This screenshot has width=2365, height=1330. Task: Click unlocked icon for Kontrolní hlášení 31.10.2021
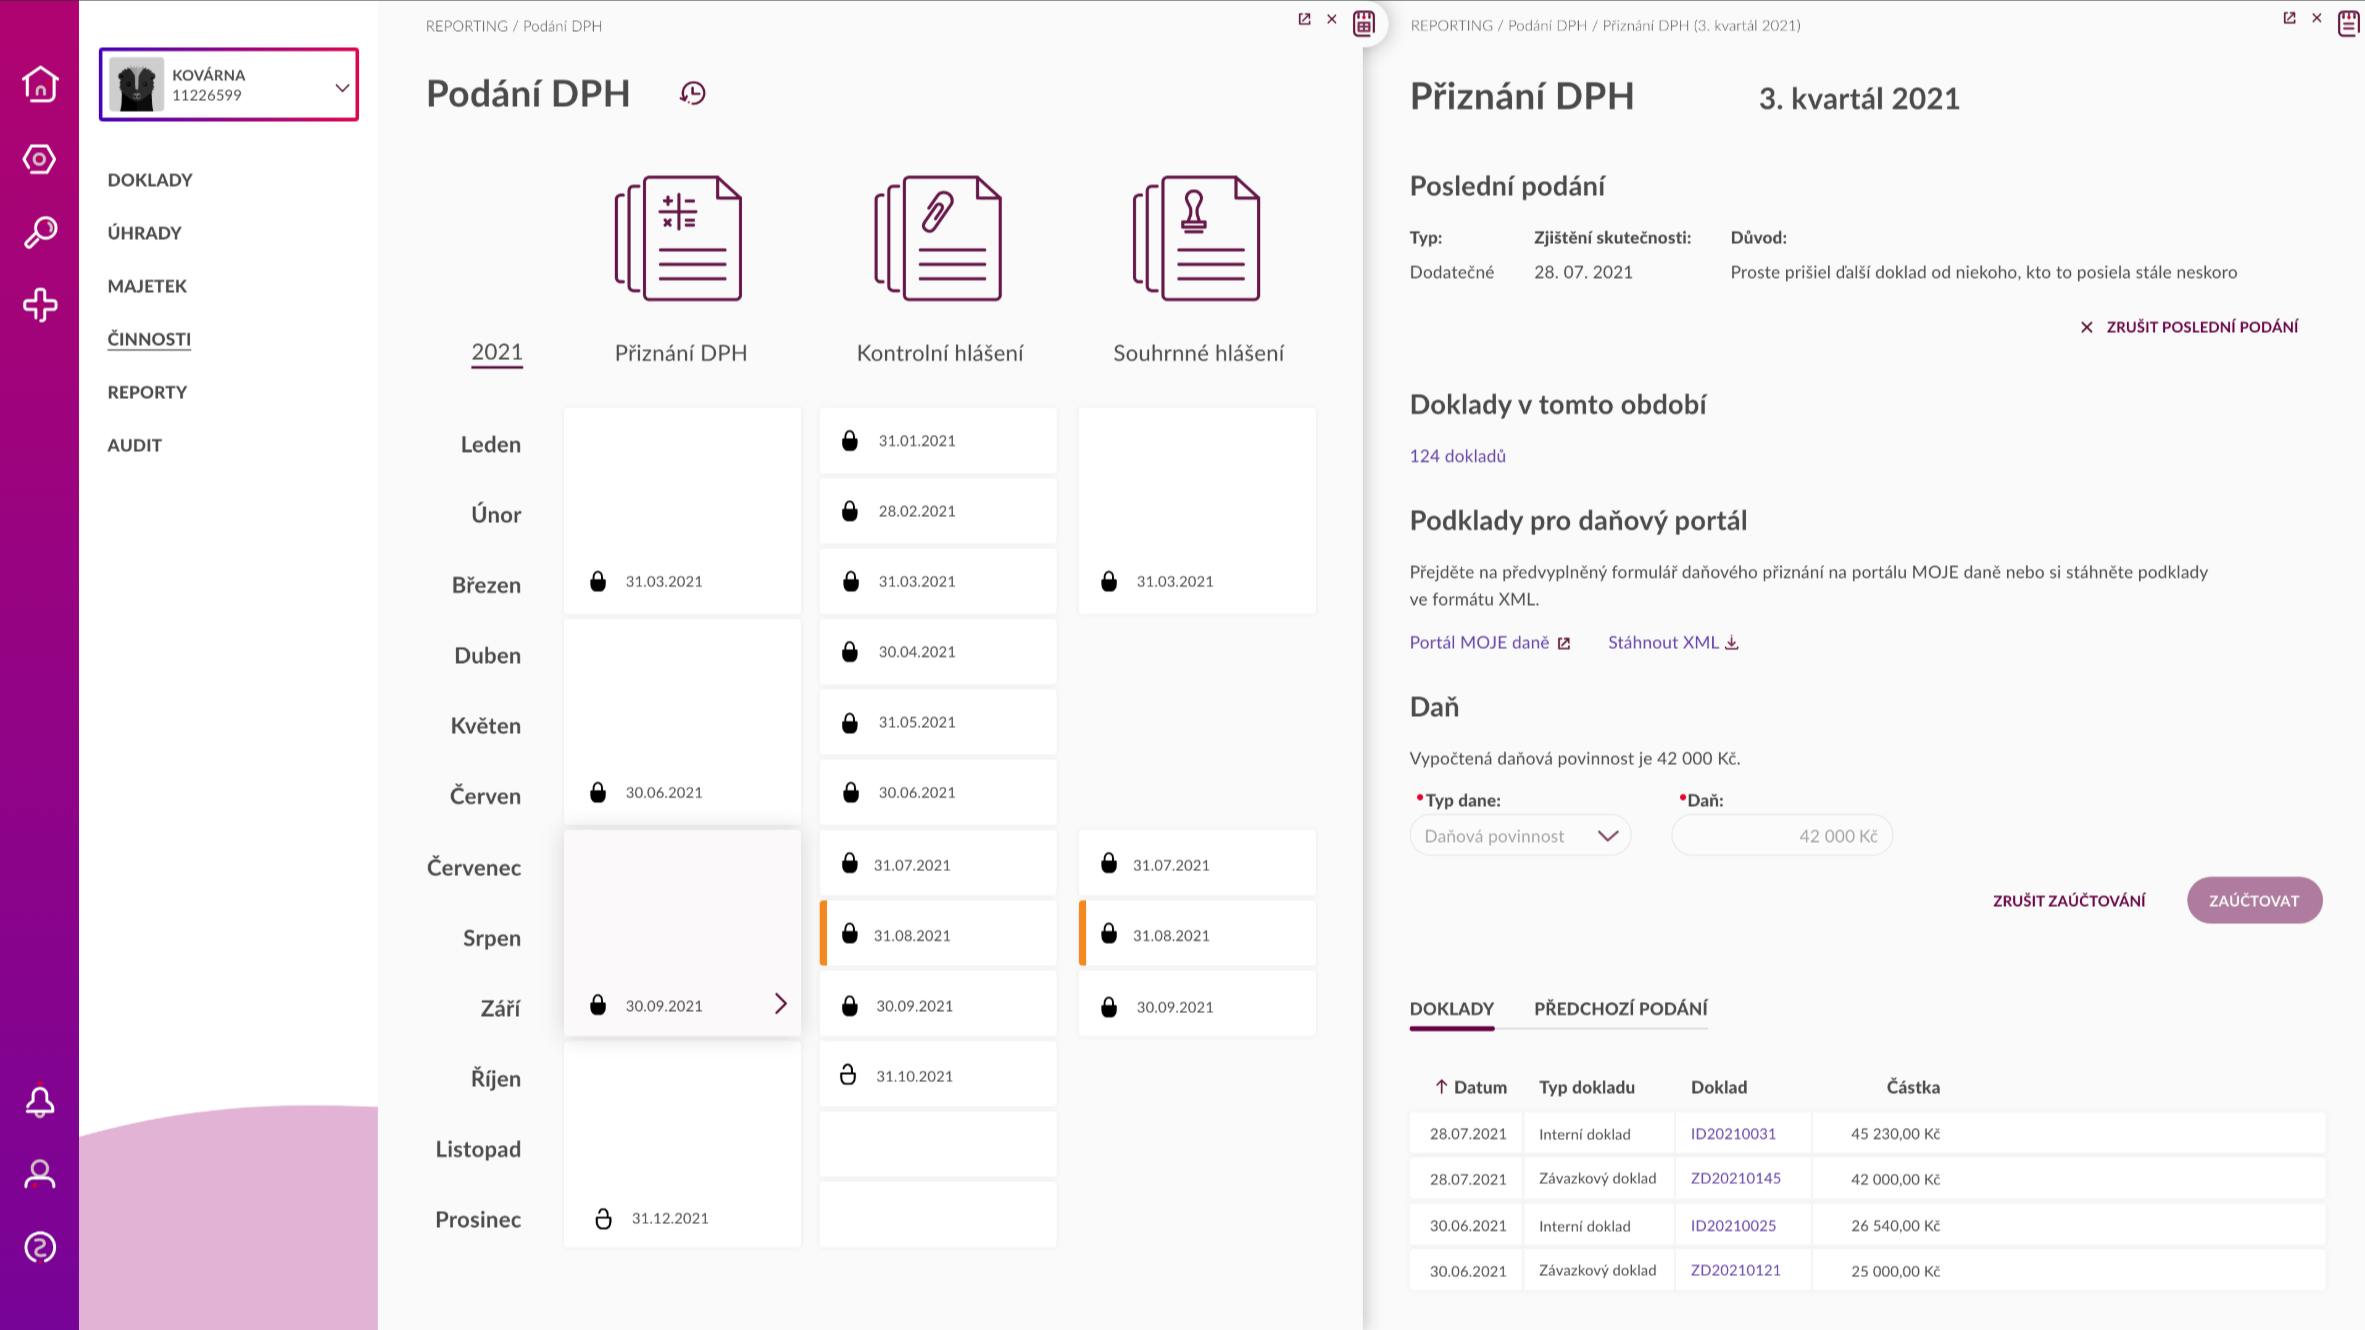[848, 1075]
